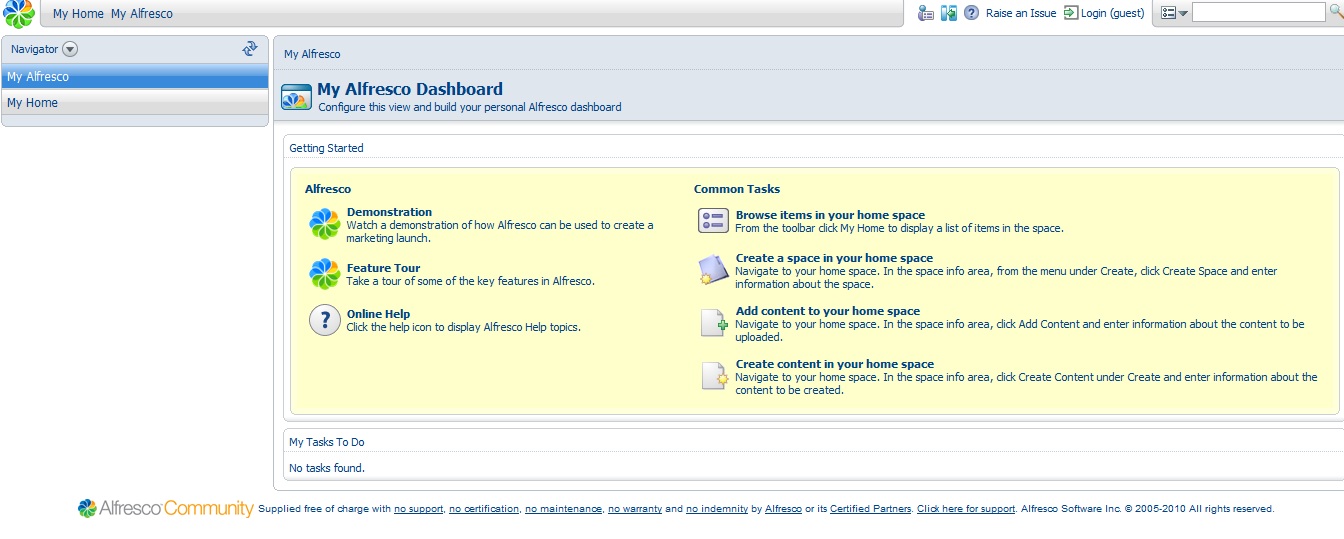
Task: Click the My Alfresco breadcrumb
Action: pos(312,54)
